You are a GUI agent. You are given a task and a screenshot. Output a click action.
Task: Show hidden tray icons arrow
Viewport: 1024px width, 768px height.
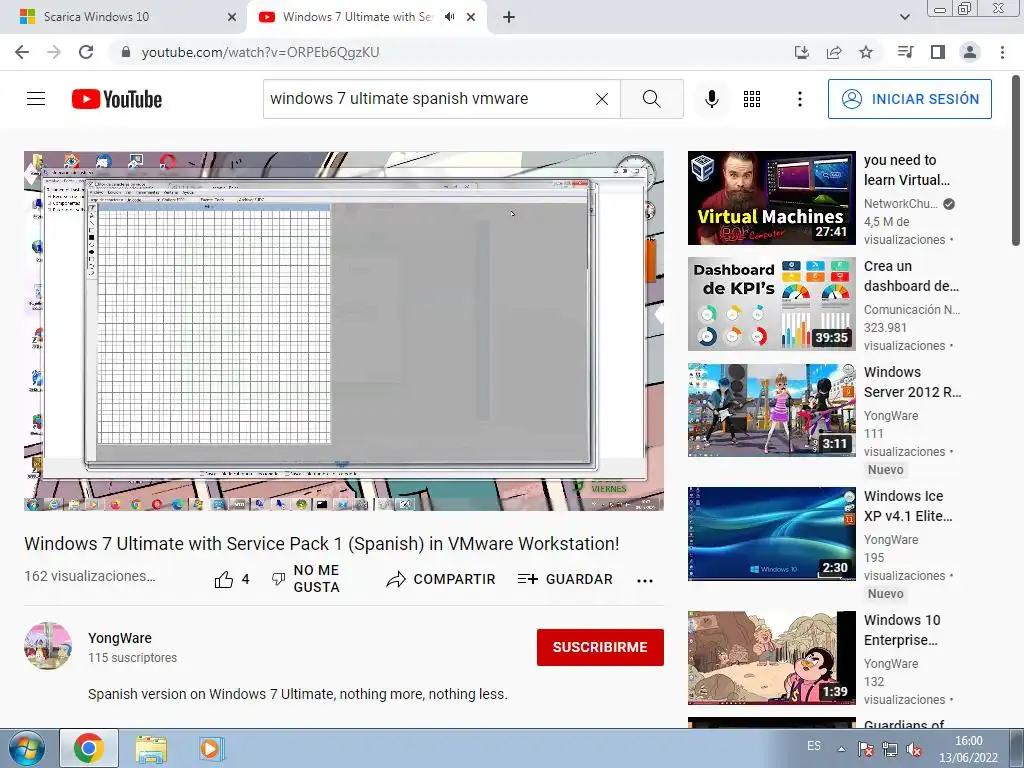(x=841, y=749)
